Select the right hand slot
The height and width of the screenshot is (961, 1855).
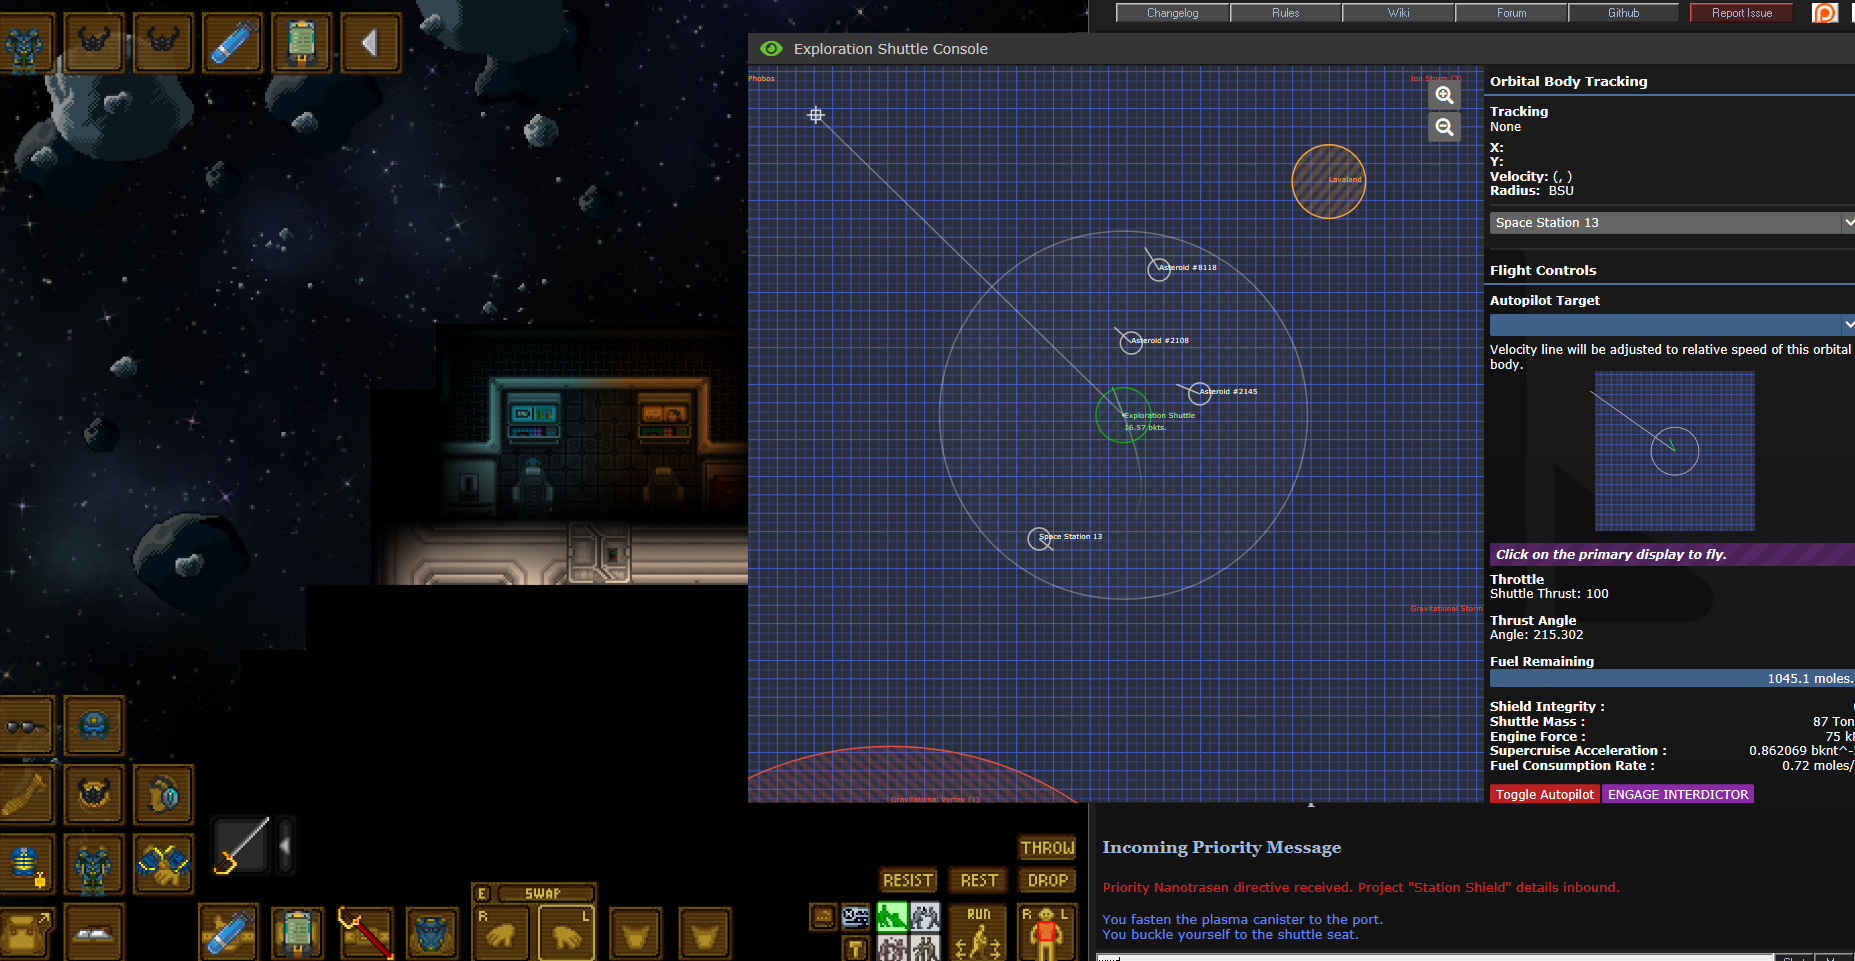pos(500,934)
